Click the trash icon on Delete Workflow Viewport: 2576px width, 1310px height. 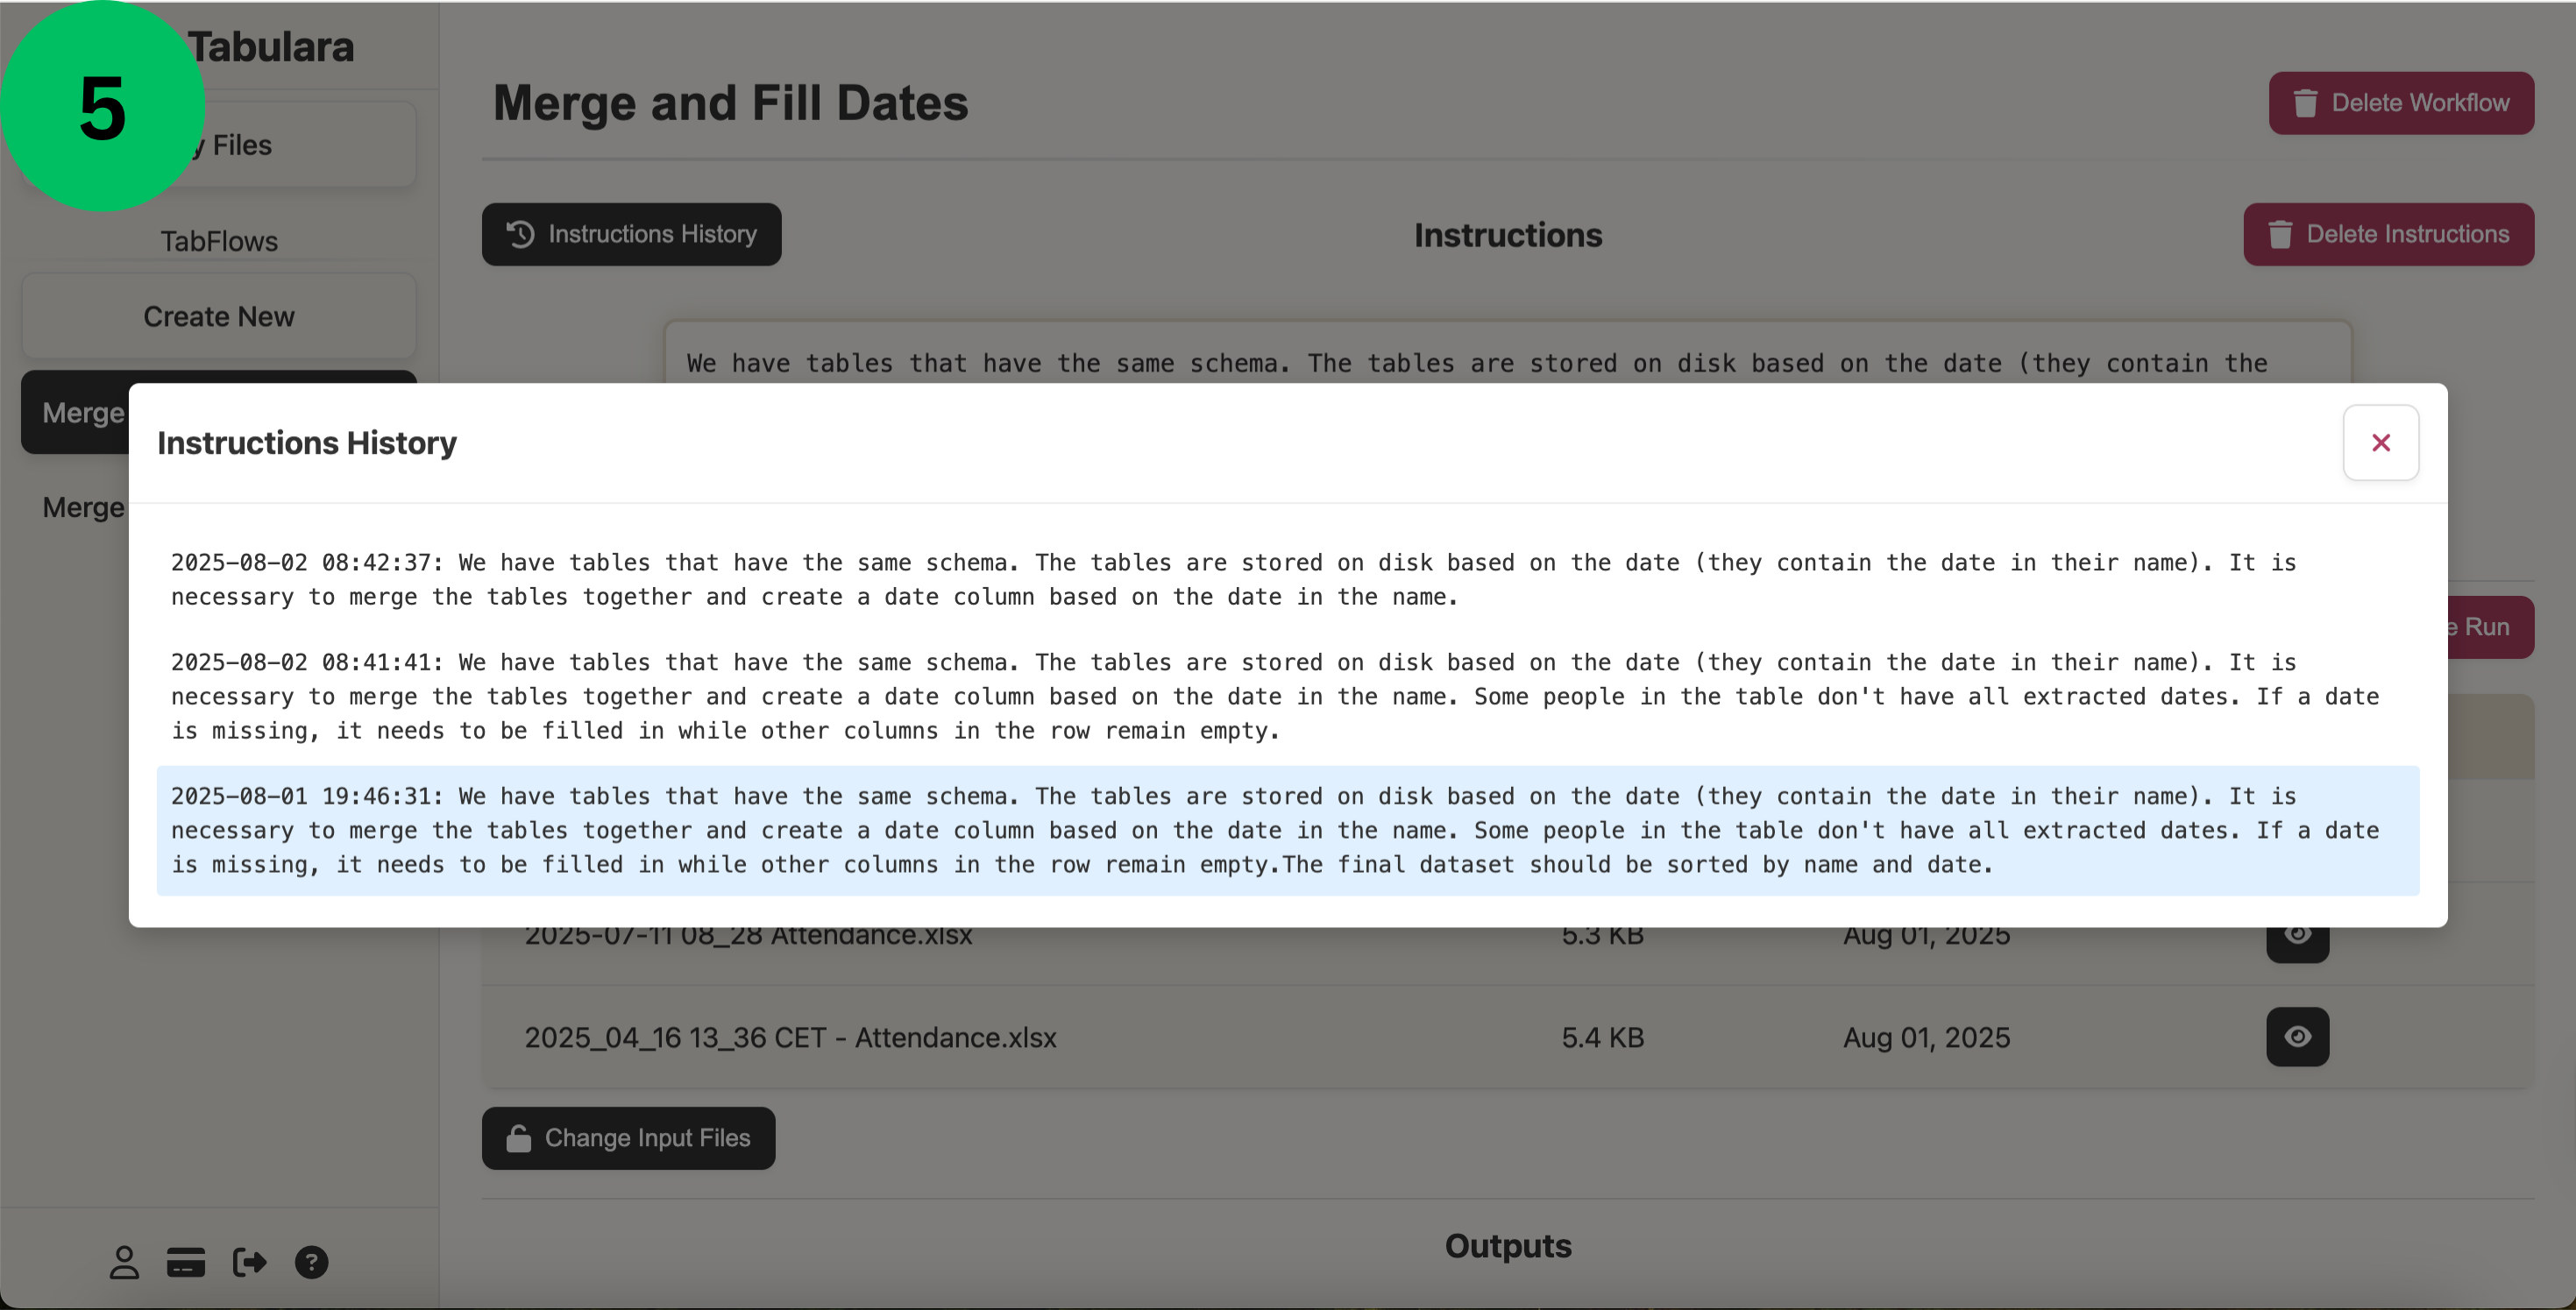click(x=2305, y=103)
